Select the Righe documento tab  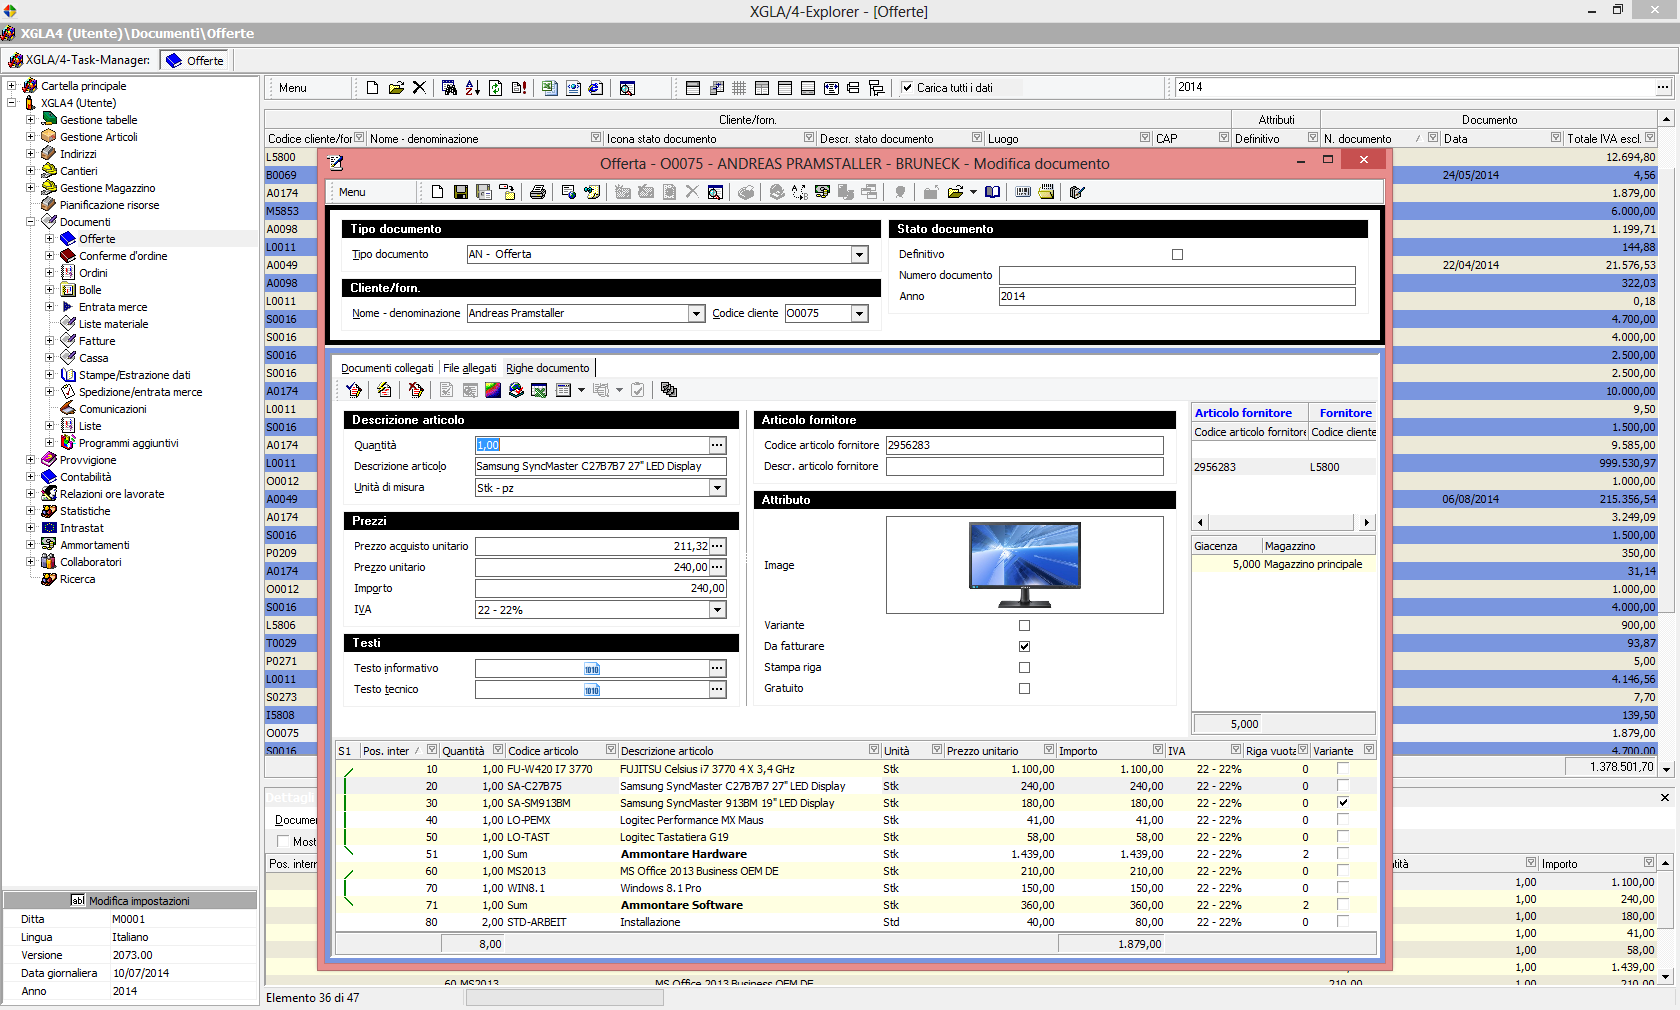548,368
